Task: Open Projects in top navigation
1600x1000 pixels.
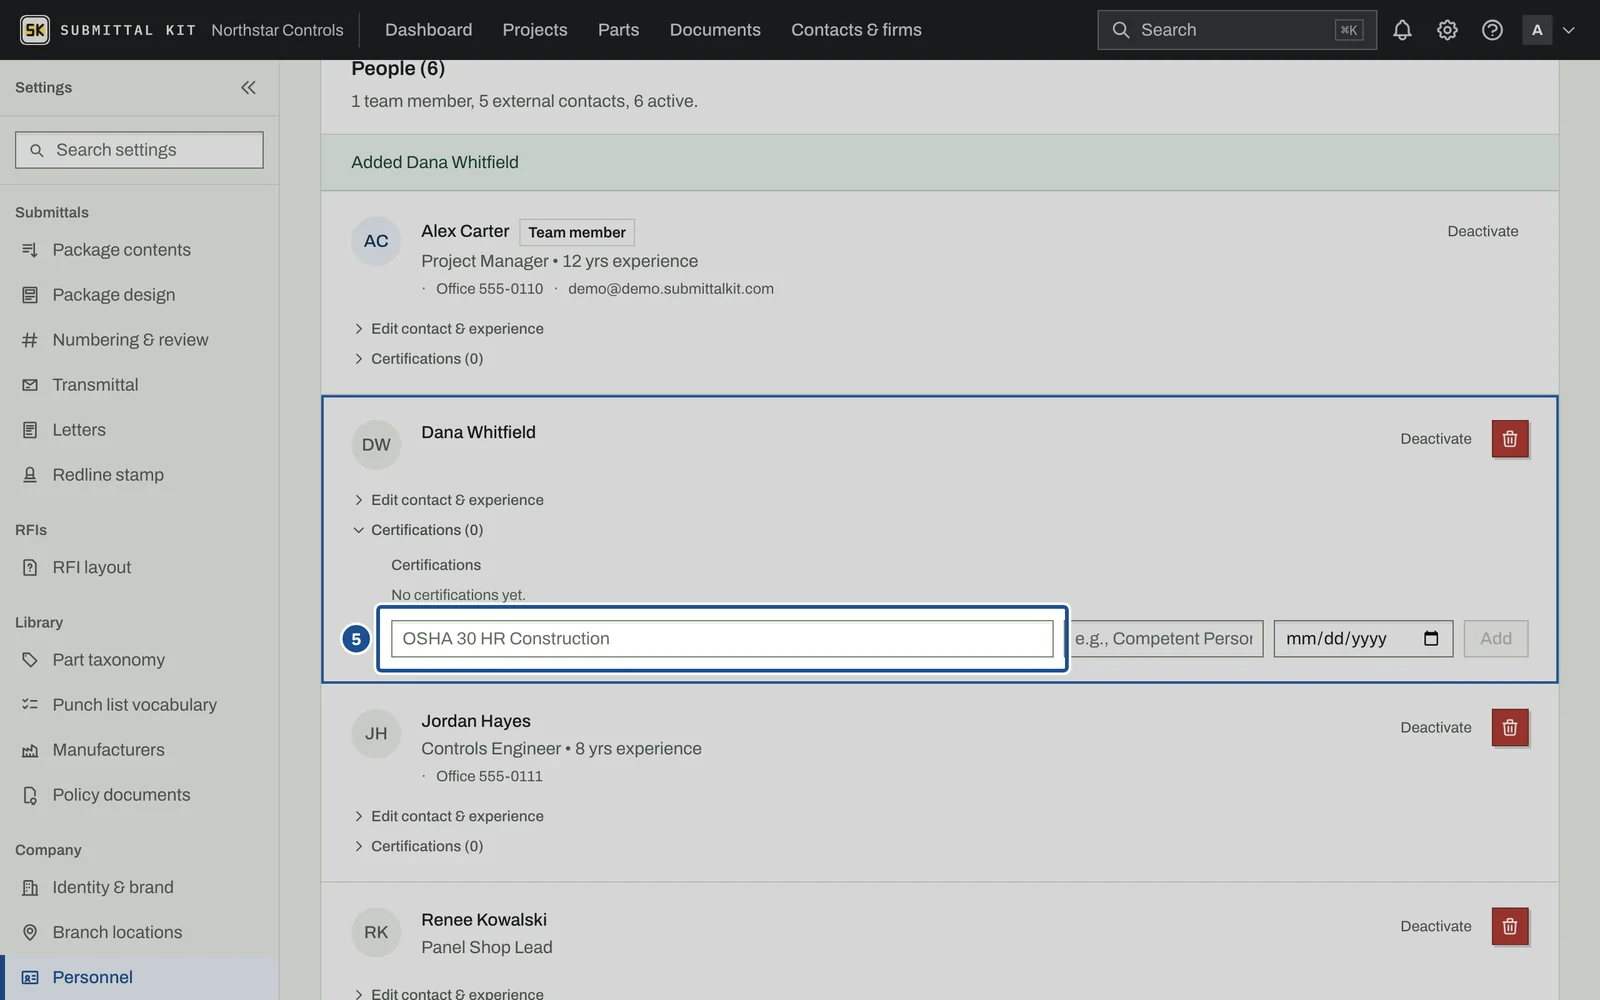Action: (535, 30)
